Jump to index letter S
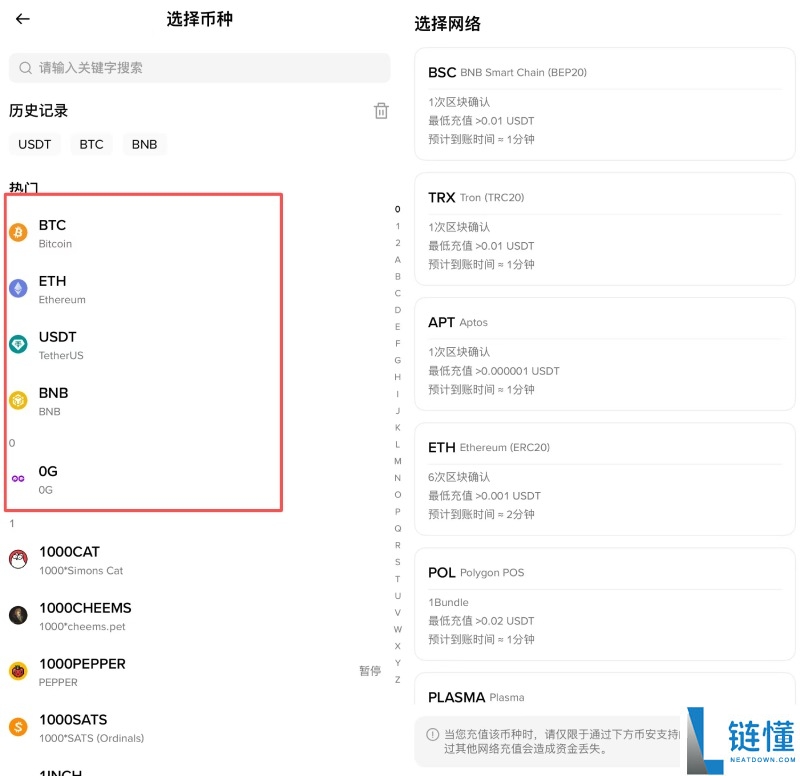 click(x=397, y=562)
